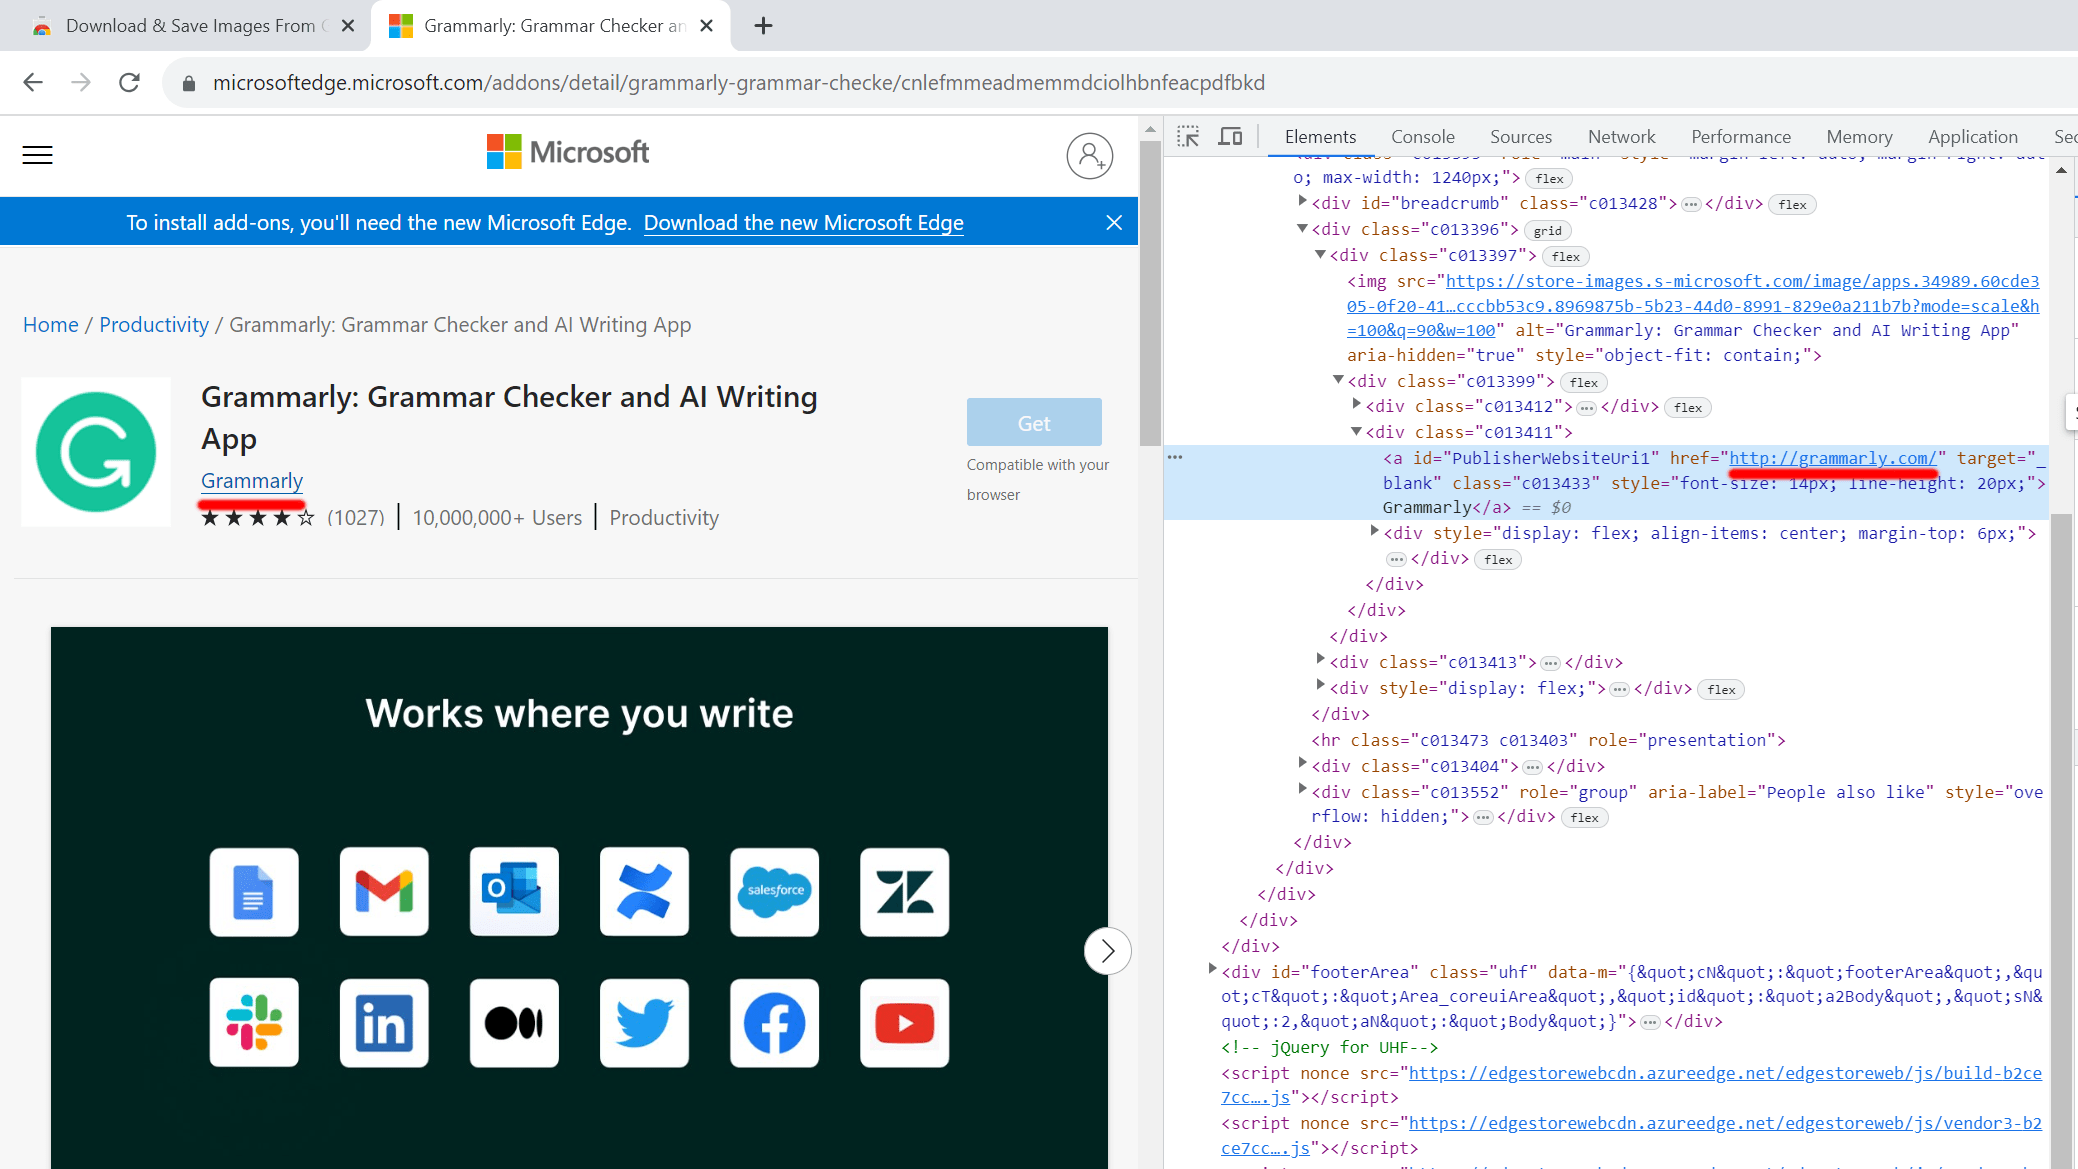The height and width of the screenshot is (1169, 2078).
Task: Click the Get button
Action: [1034, 423]
